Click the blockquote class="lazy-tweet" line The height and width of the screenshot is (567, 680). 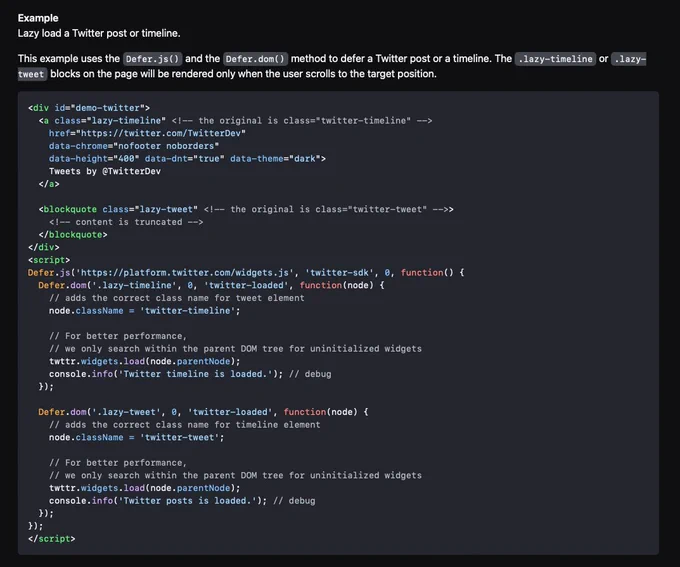[246, 210]
